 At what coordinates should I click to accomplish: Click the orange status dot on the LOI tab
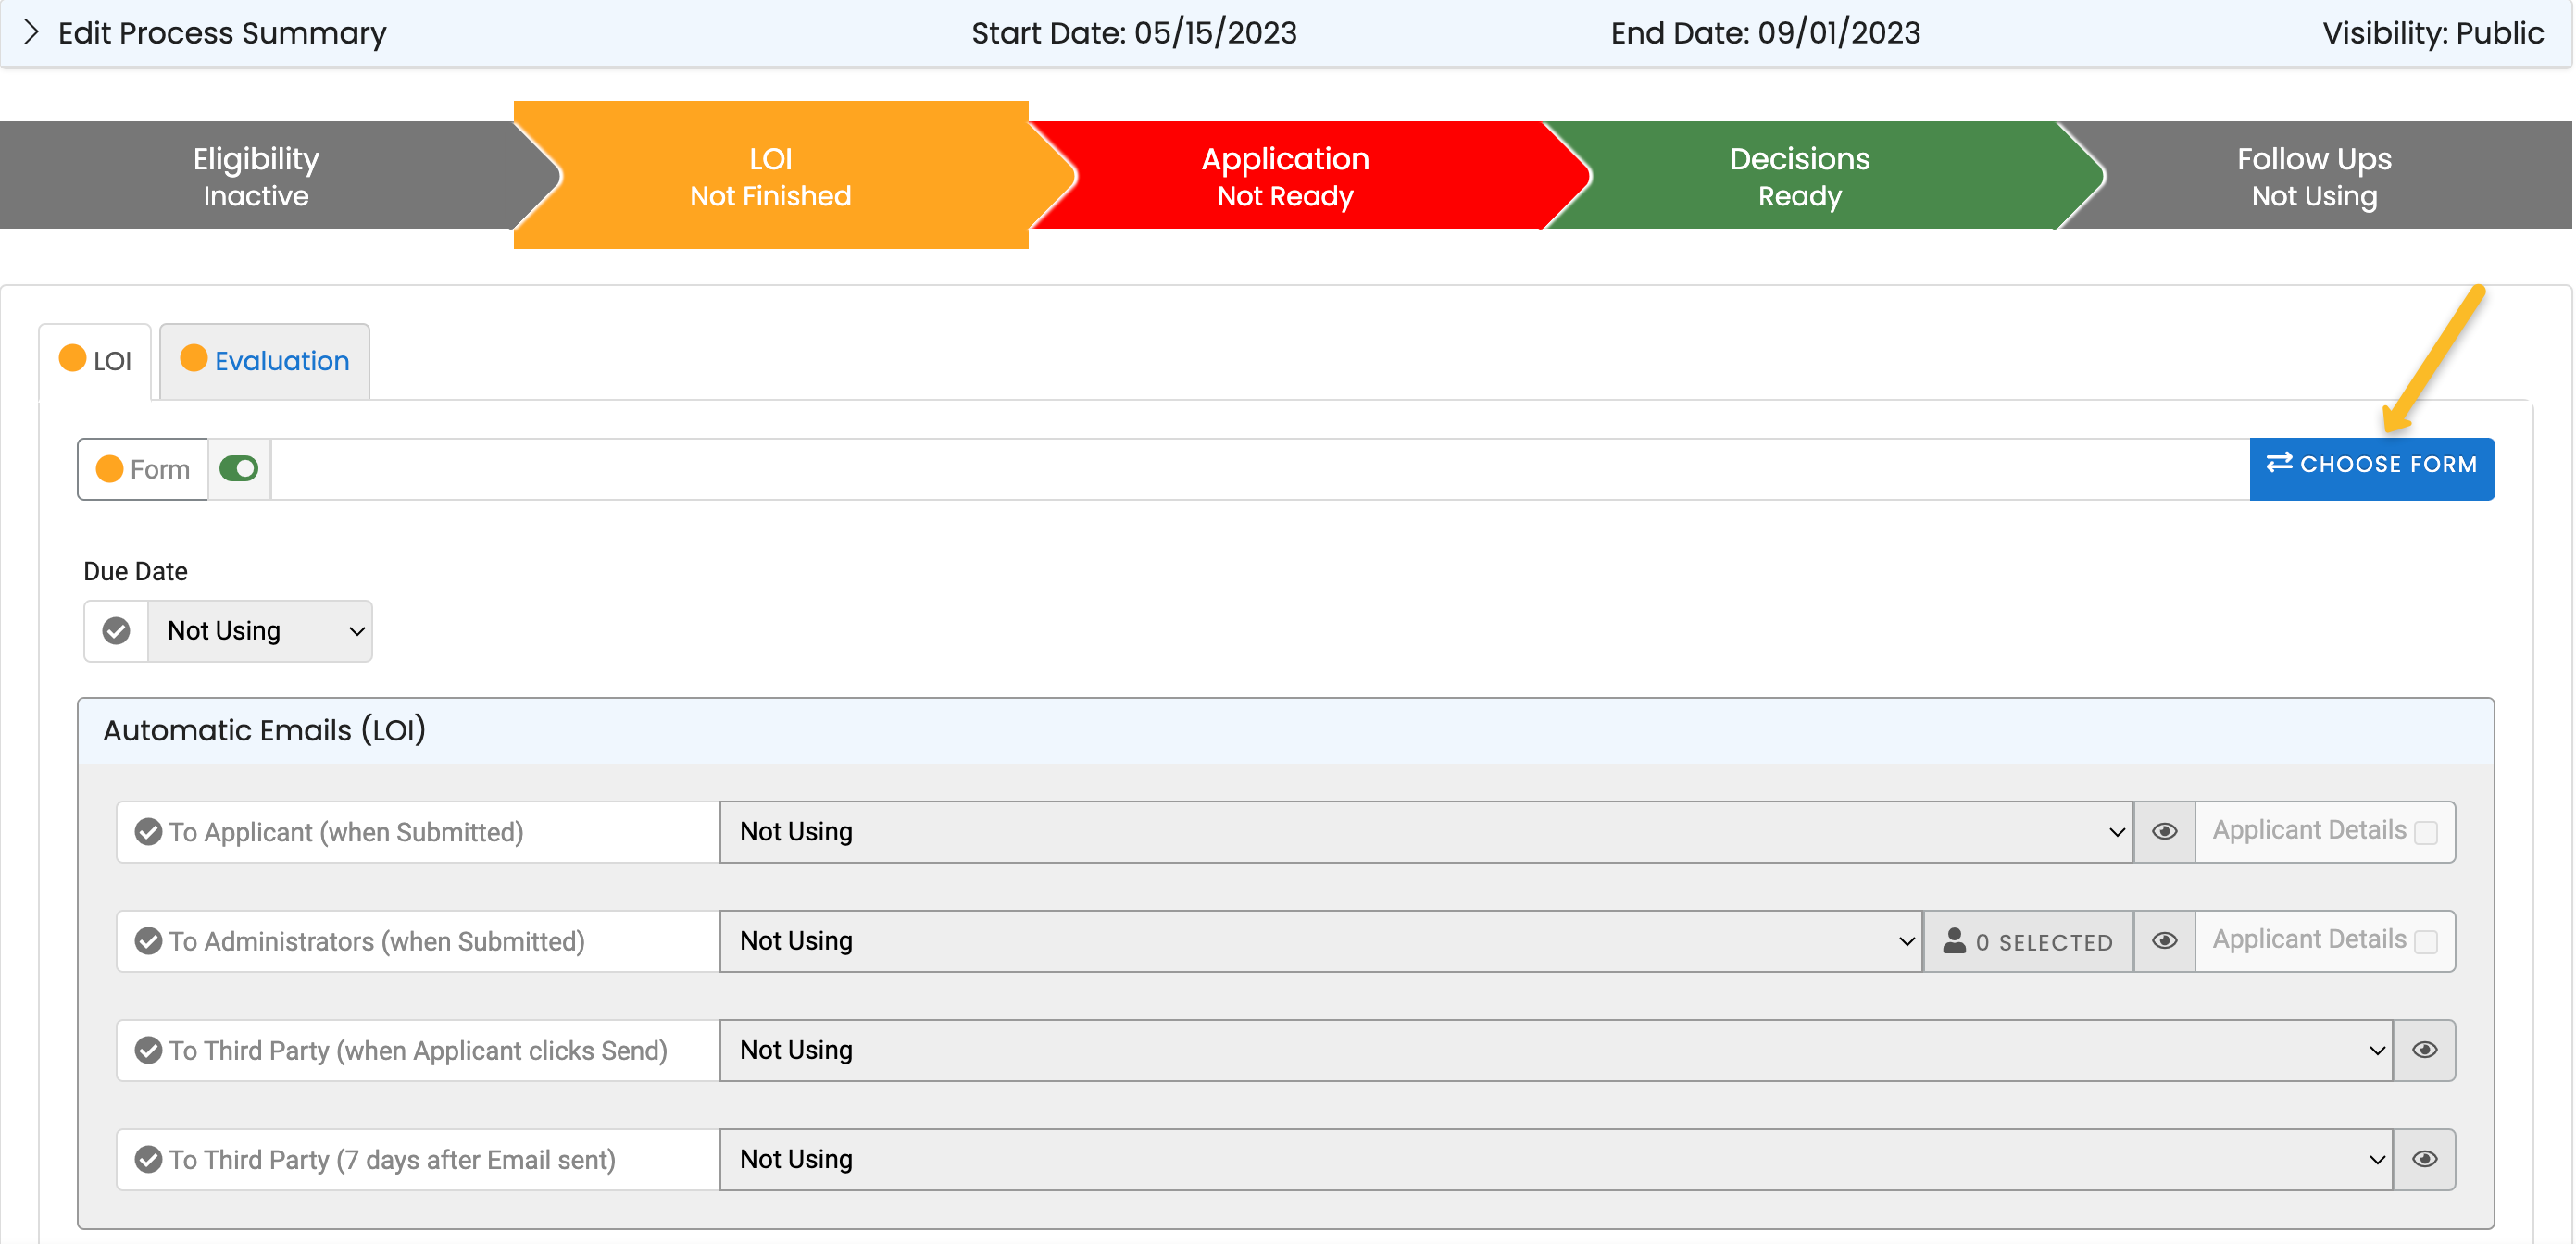(71, 357)
